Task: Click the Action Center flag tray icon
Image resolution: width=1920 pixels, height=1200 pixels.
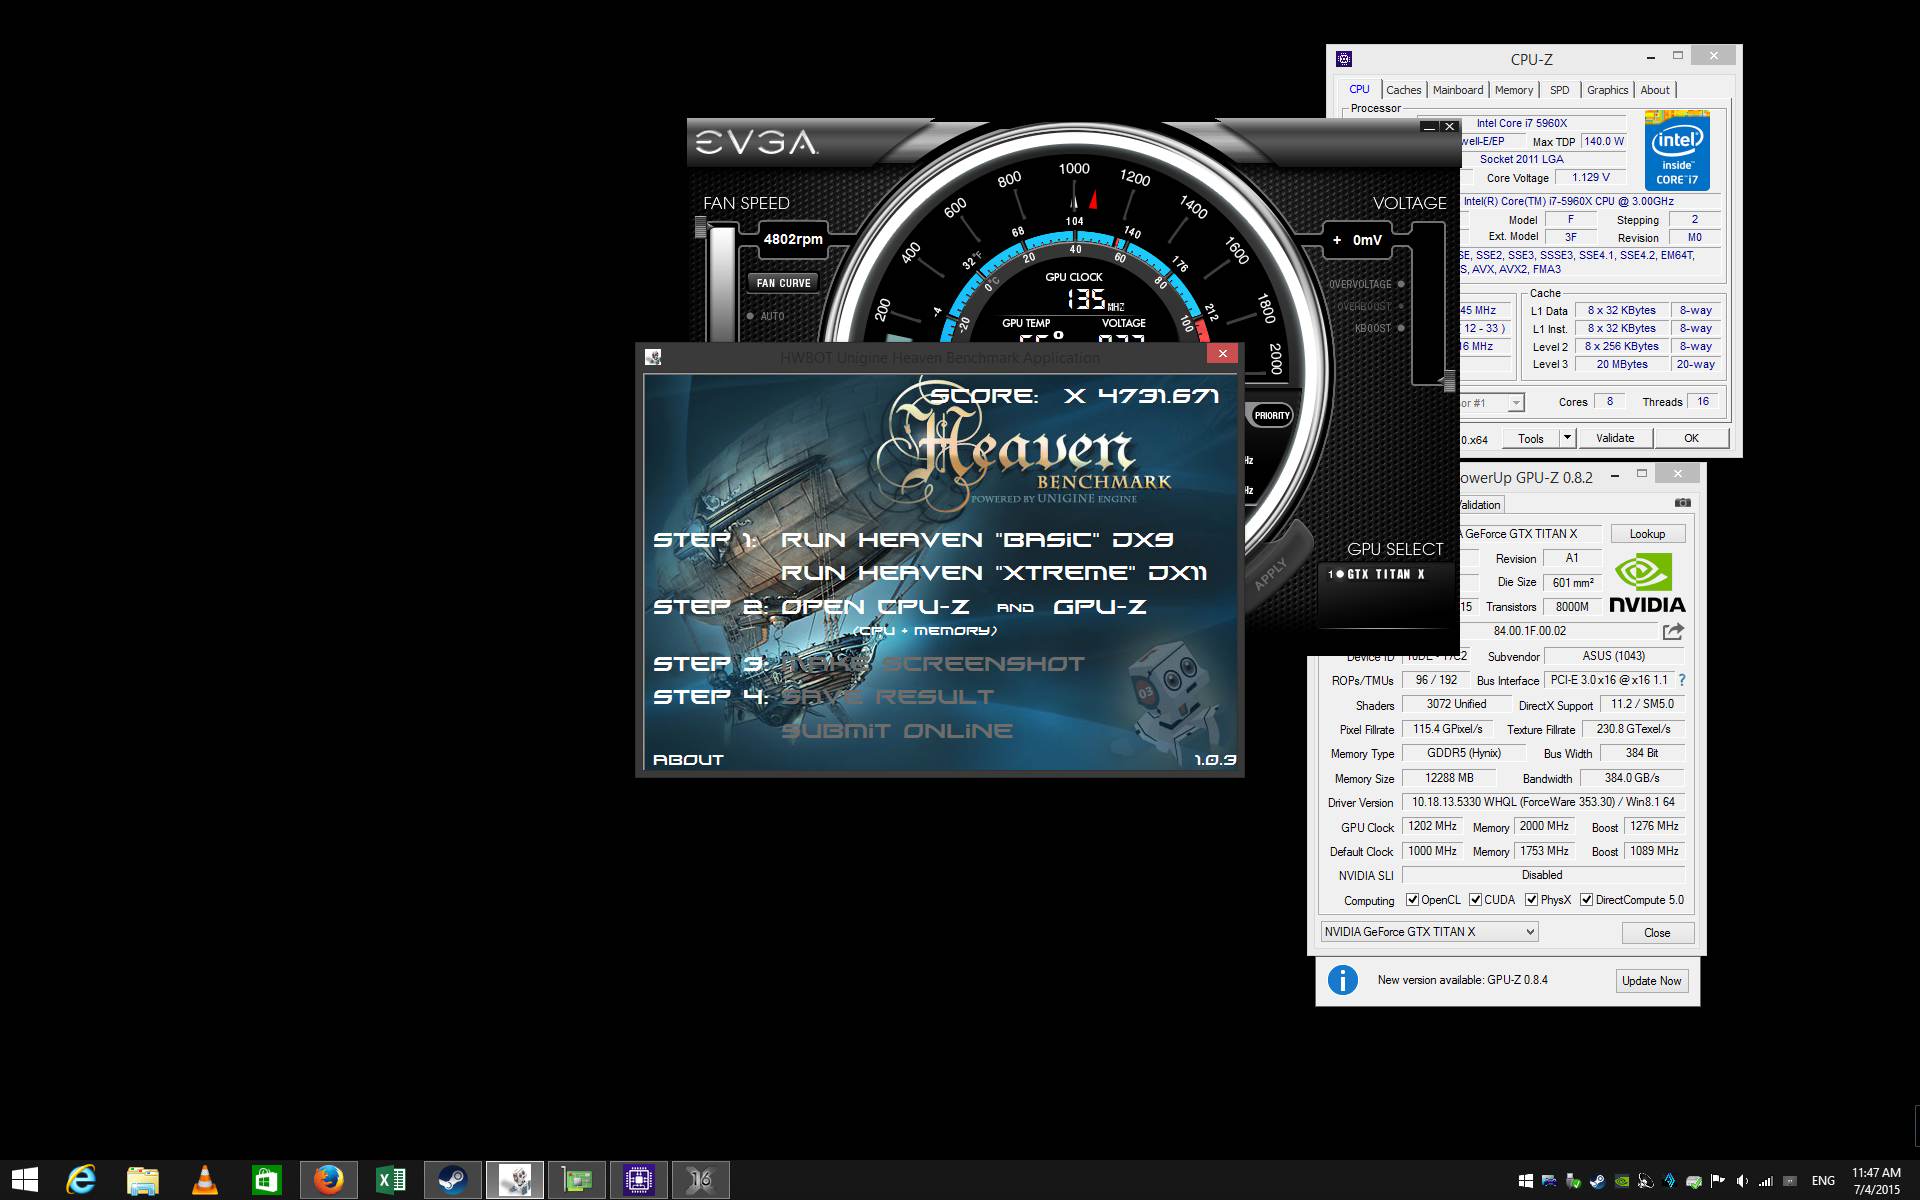Action: [x=1718, y=1181]
